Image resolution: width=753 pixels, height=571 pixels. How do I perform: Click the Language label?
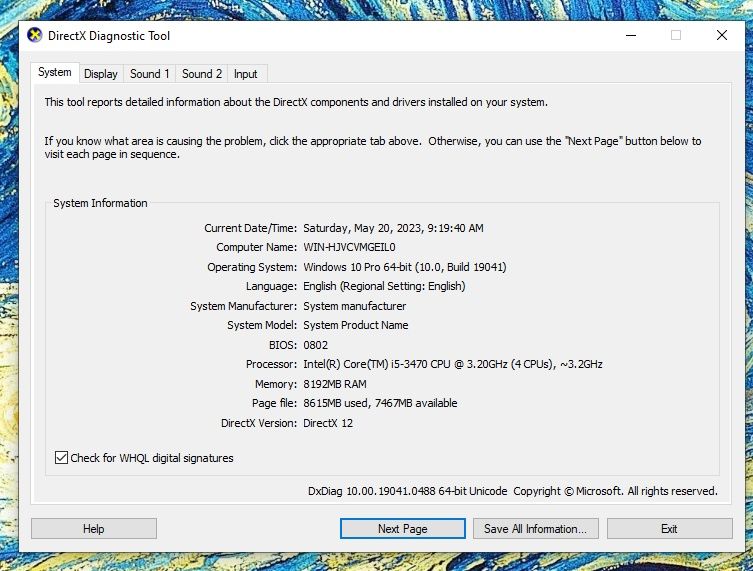271,286
